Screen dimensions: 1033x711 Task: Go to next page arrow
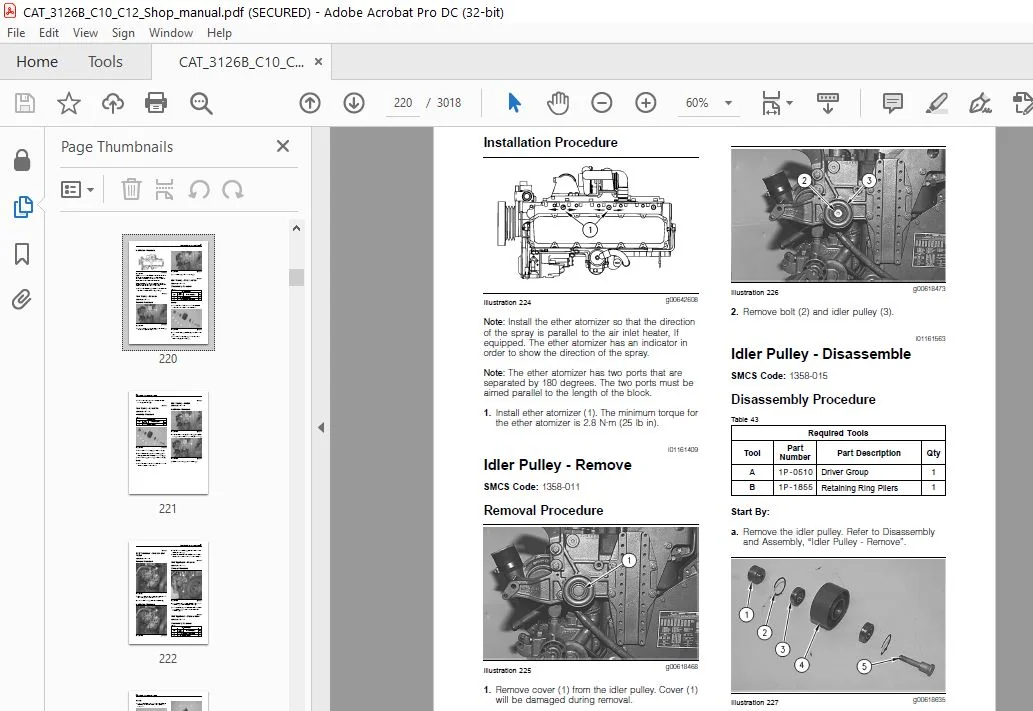click(354, 103)
